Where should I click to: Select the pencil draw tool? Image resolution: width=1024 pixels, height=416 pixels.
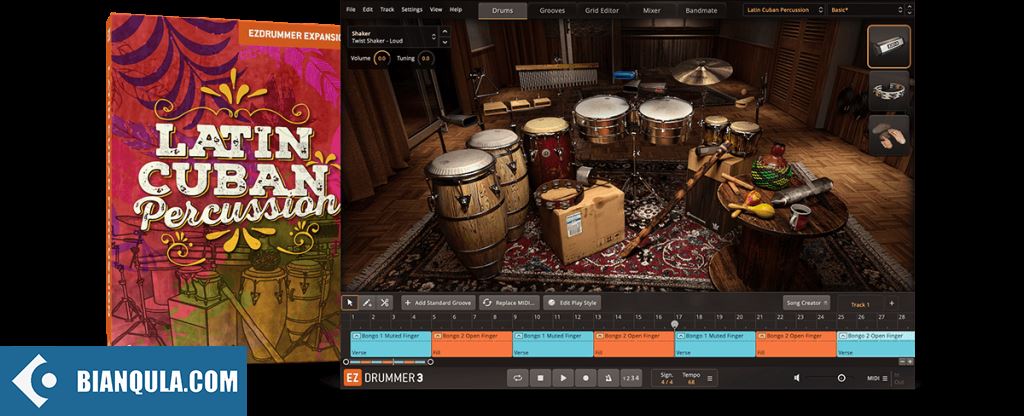[367, 303]
